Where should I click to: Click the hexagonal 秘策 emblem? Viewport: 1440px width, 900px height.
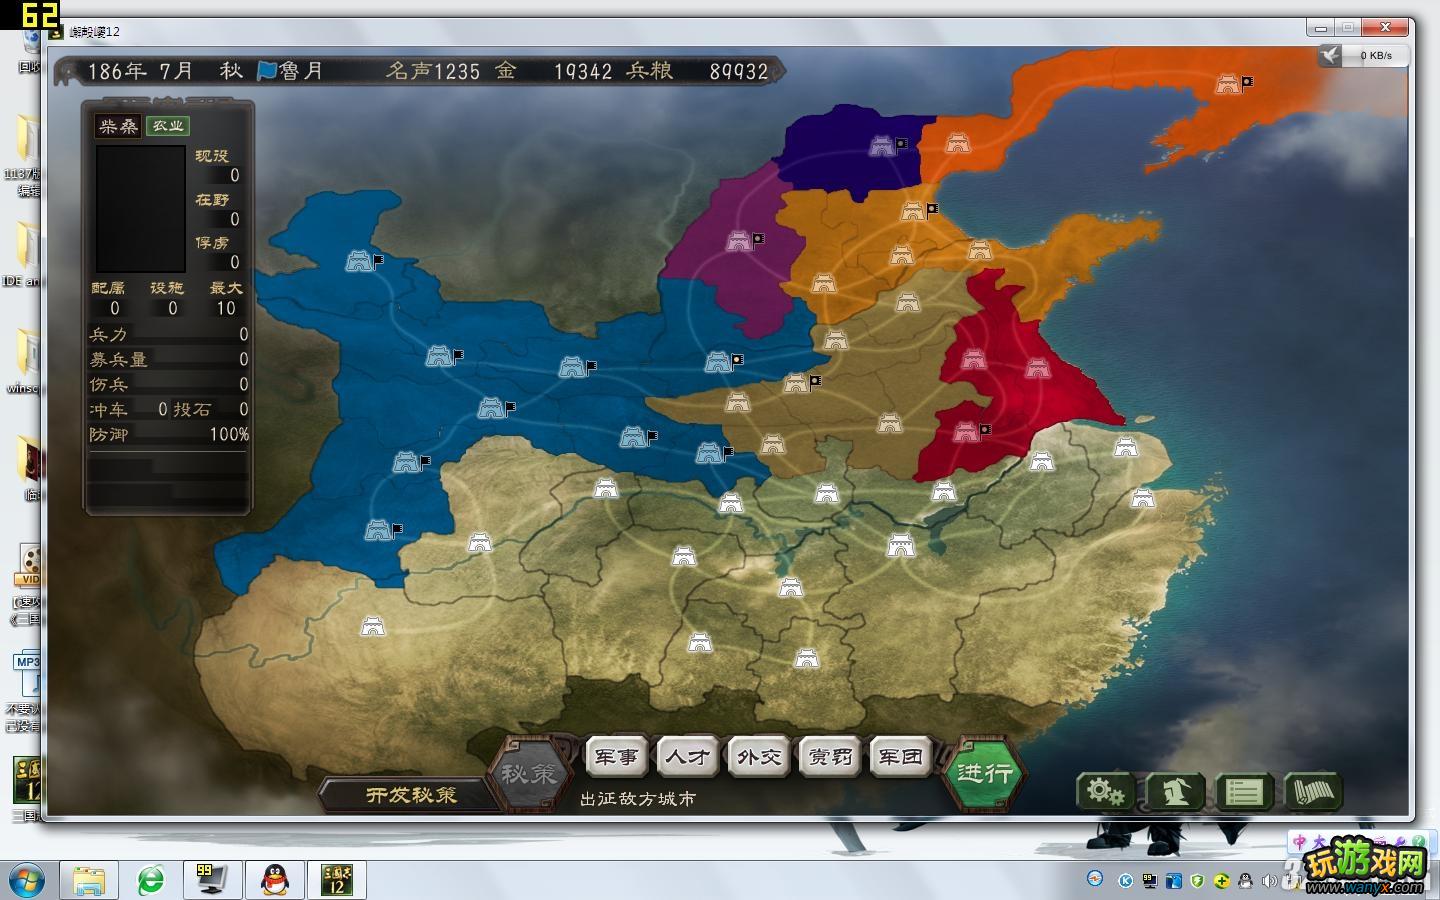(x=528, y=773)
